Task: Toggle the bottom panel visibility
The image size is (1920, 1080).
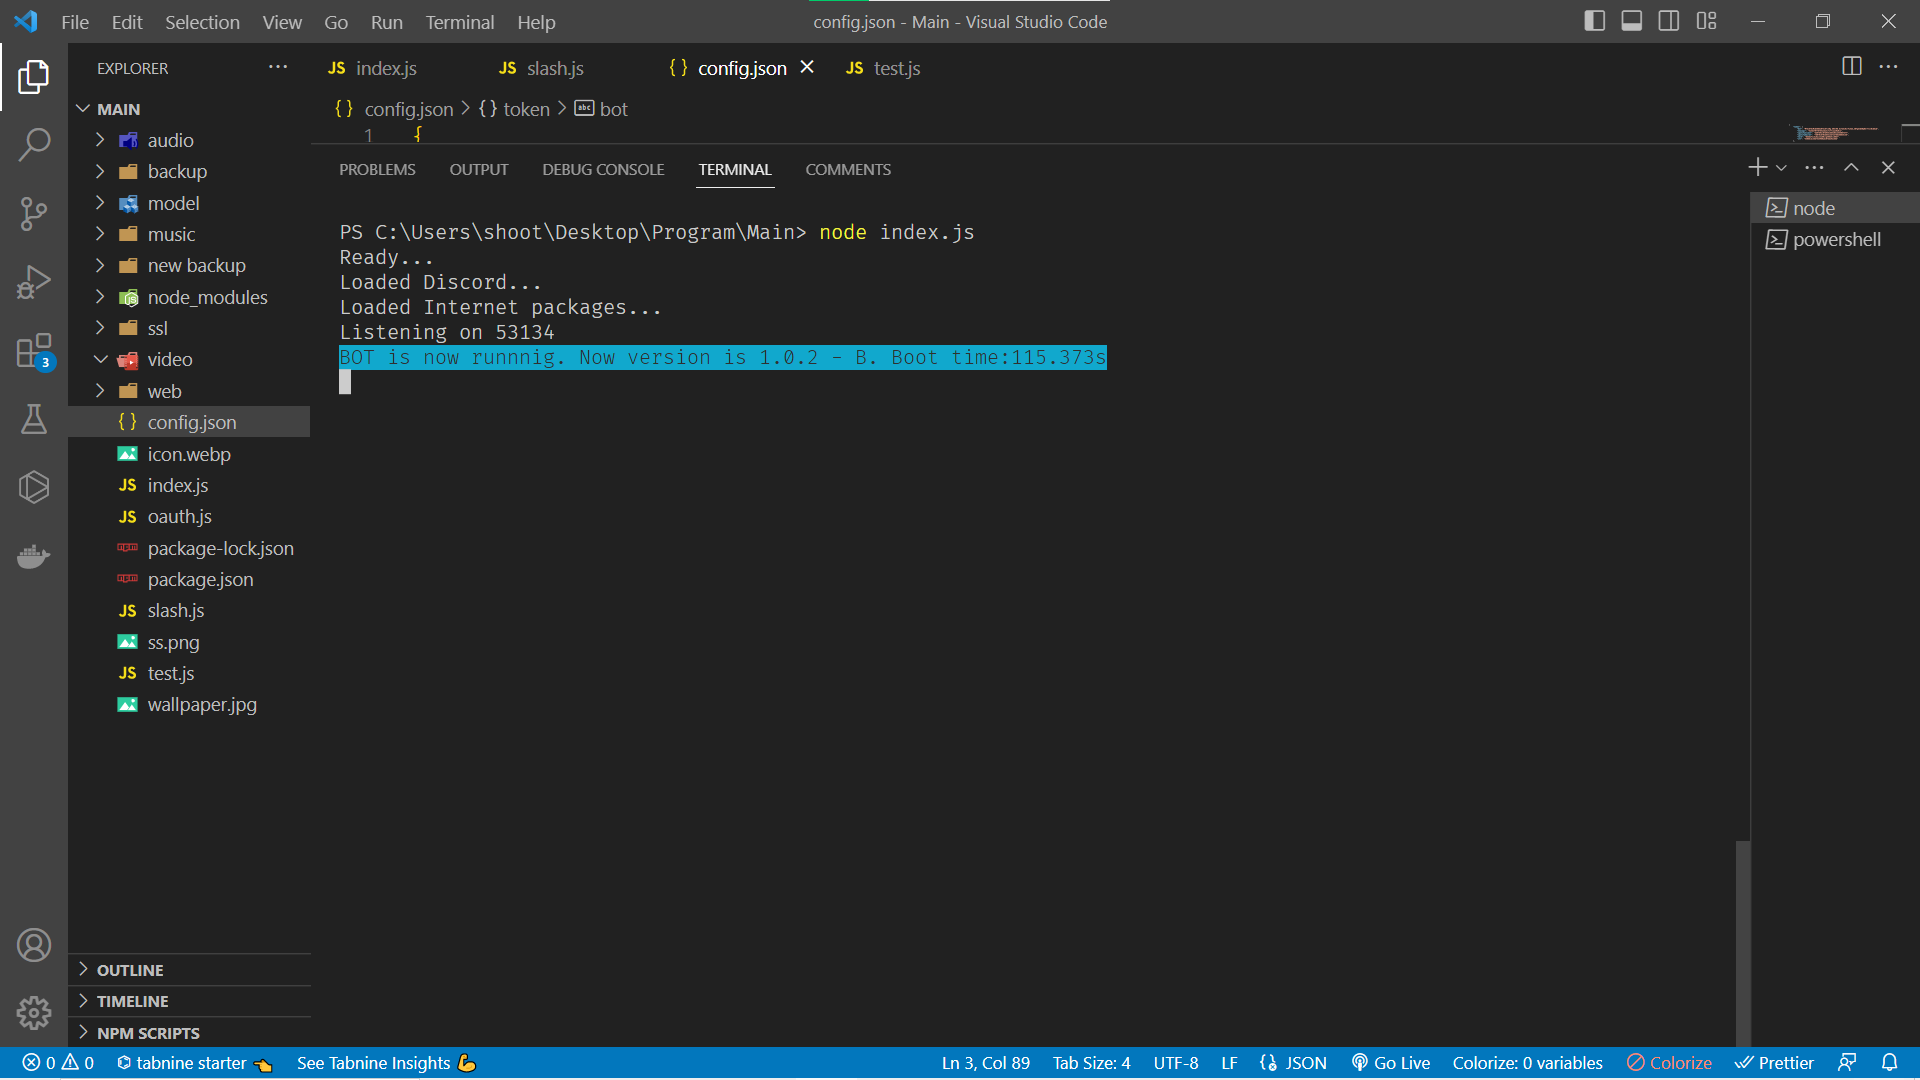Action: [x=1632, y=21]
